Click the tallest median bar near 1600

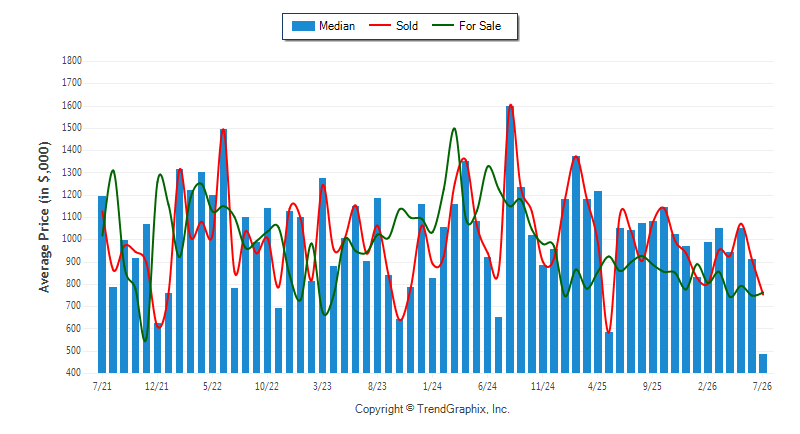[510, 239]
